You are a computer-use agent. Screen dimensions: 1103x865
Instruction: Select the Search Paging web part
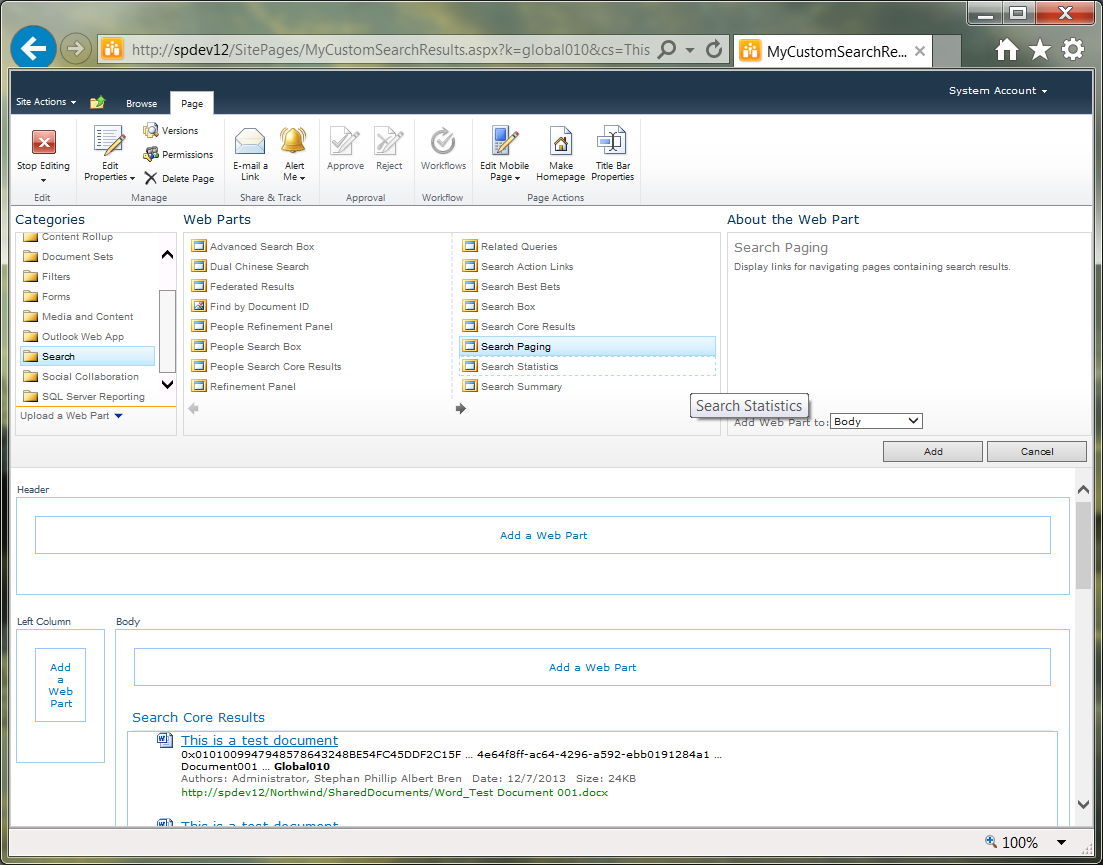pos(587,346)
